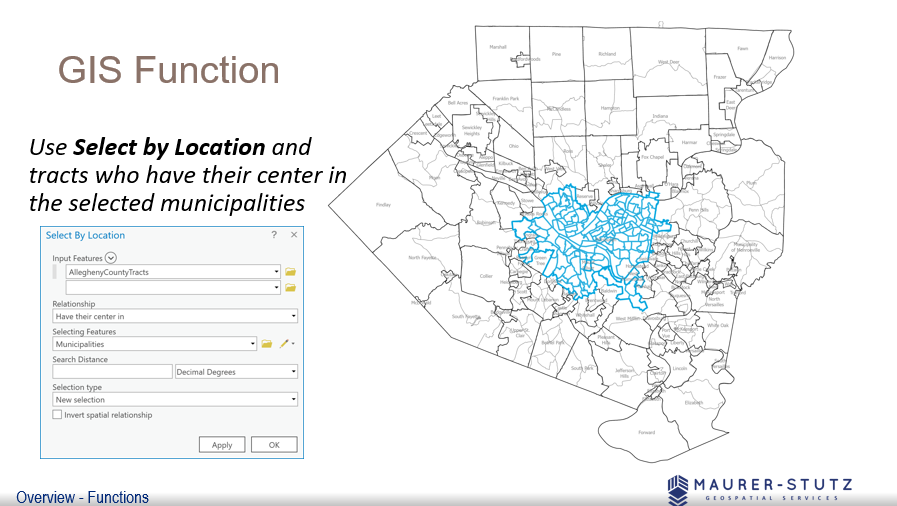Click the Fox Chapel label on map
Viewport: 897px width, 506px height.
coord(652,157)
